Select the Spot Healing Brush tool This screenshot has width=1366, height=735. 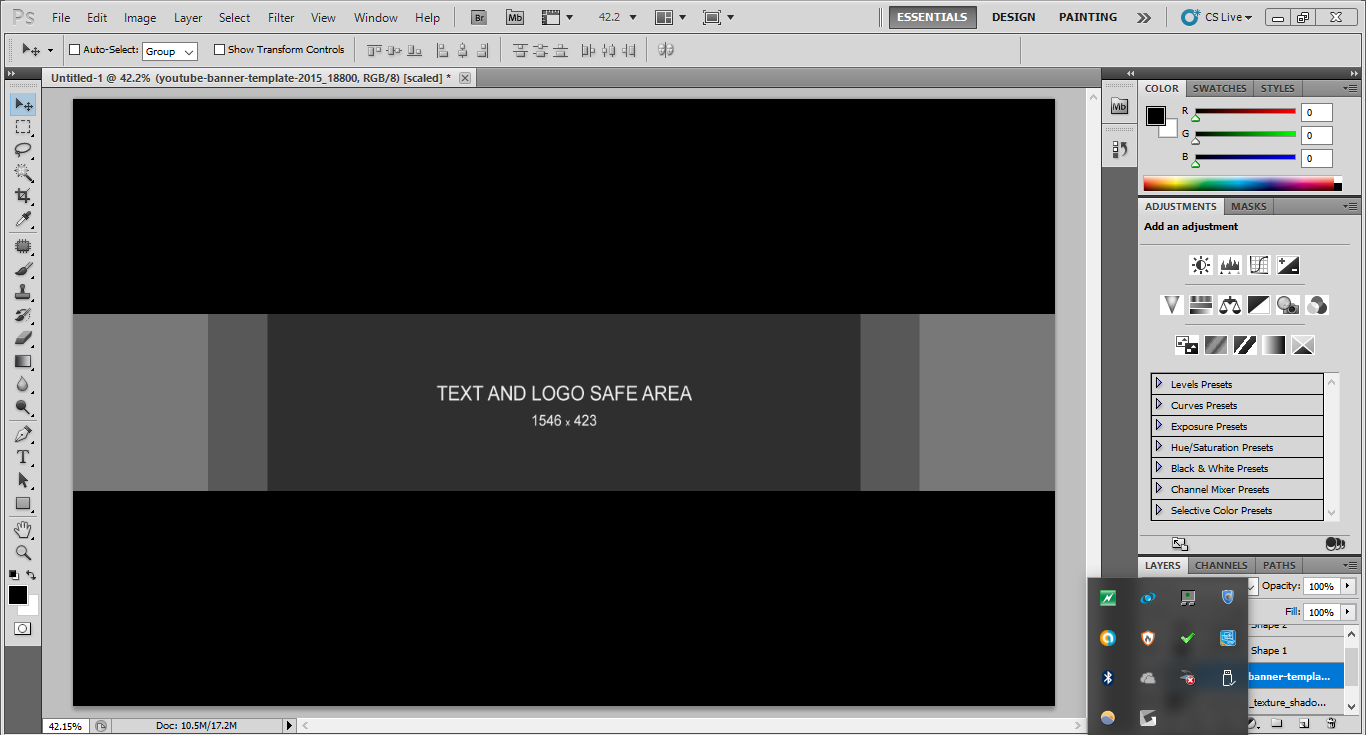pos(23,246)
